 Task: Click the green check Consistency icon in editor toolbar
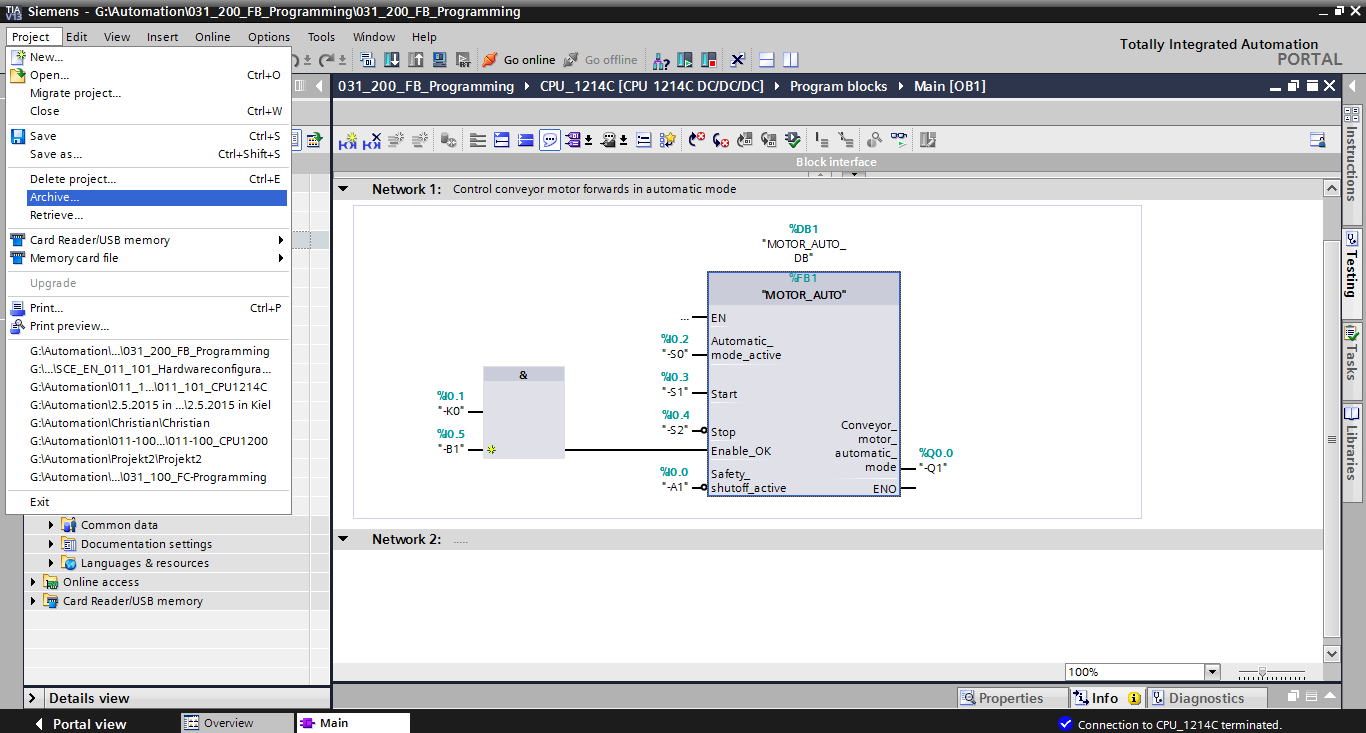coord(793,140)
